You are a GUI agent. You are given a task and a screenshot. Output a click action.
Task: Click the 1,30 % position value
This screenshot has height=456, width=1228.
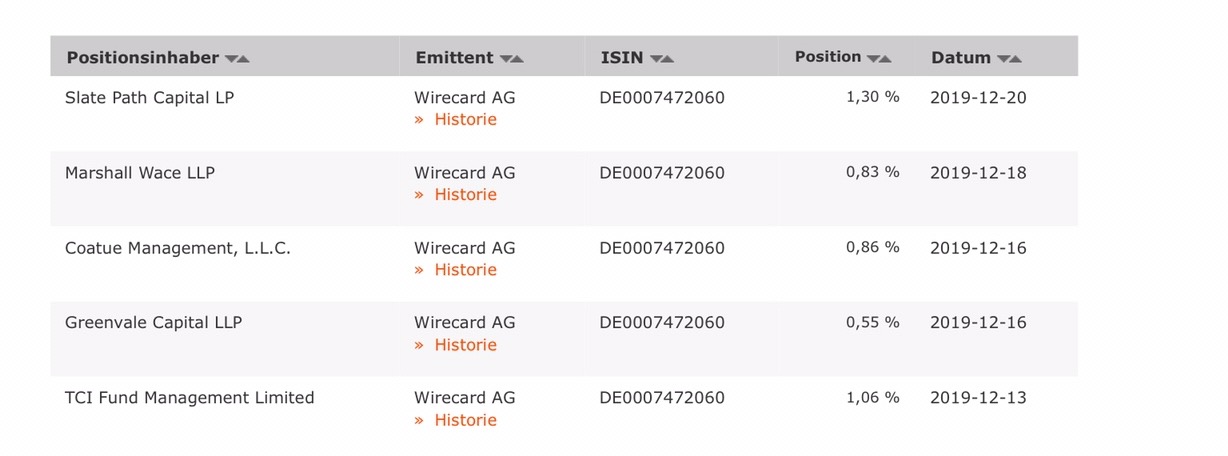pyautogui.click(x=873, y=97)
